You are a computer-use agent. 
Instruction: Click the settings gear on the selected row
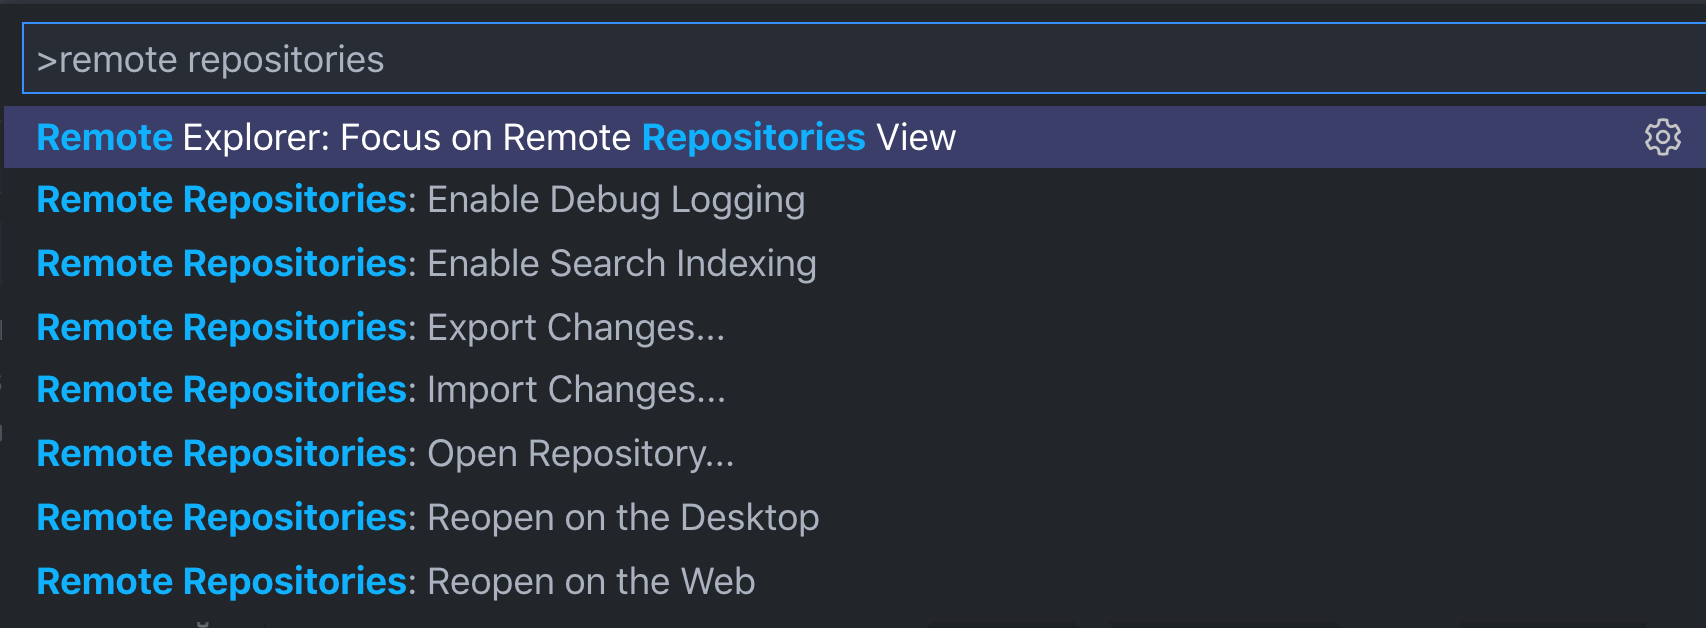[x=1663, y=138]
